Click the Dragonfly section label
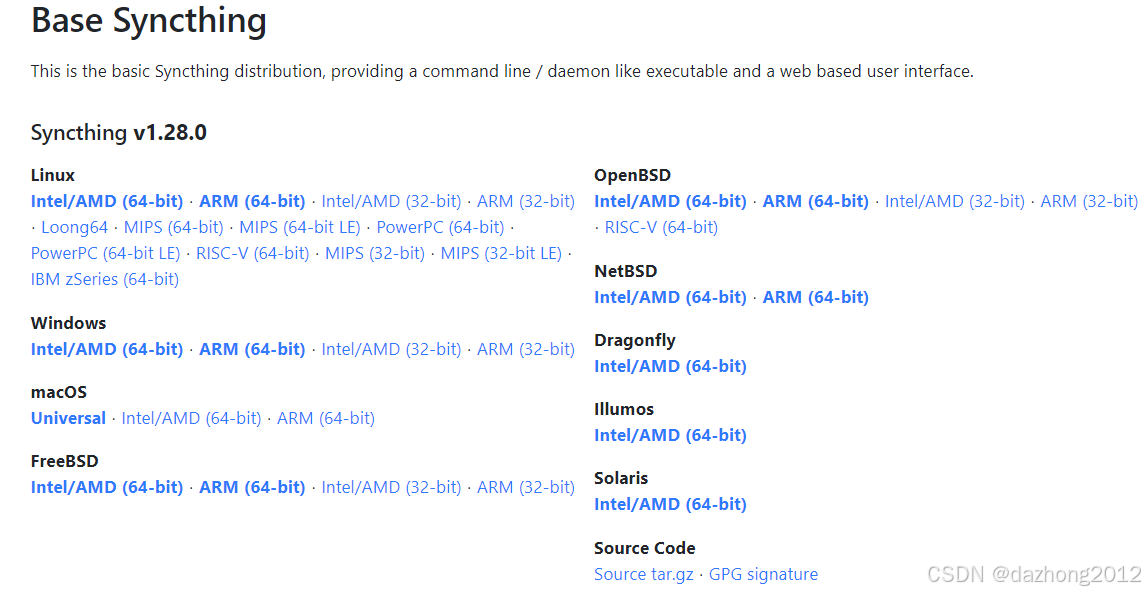This screenshot has height=594, width=1145. pos(635,340)
